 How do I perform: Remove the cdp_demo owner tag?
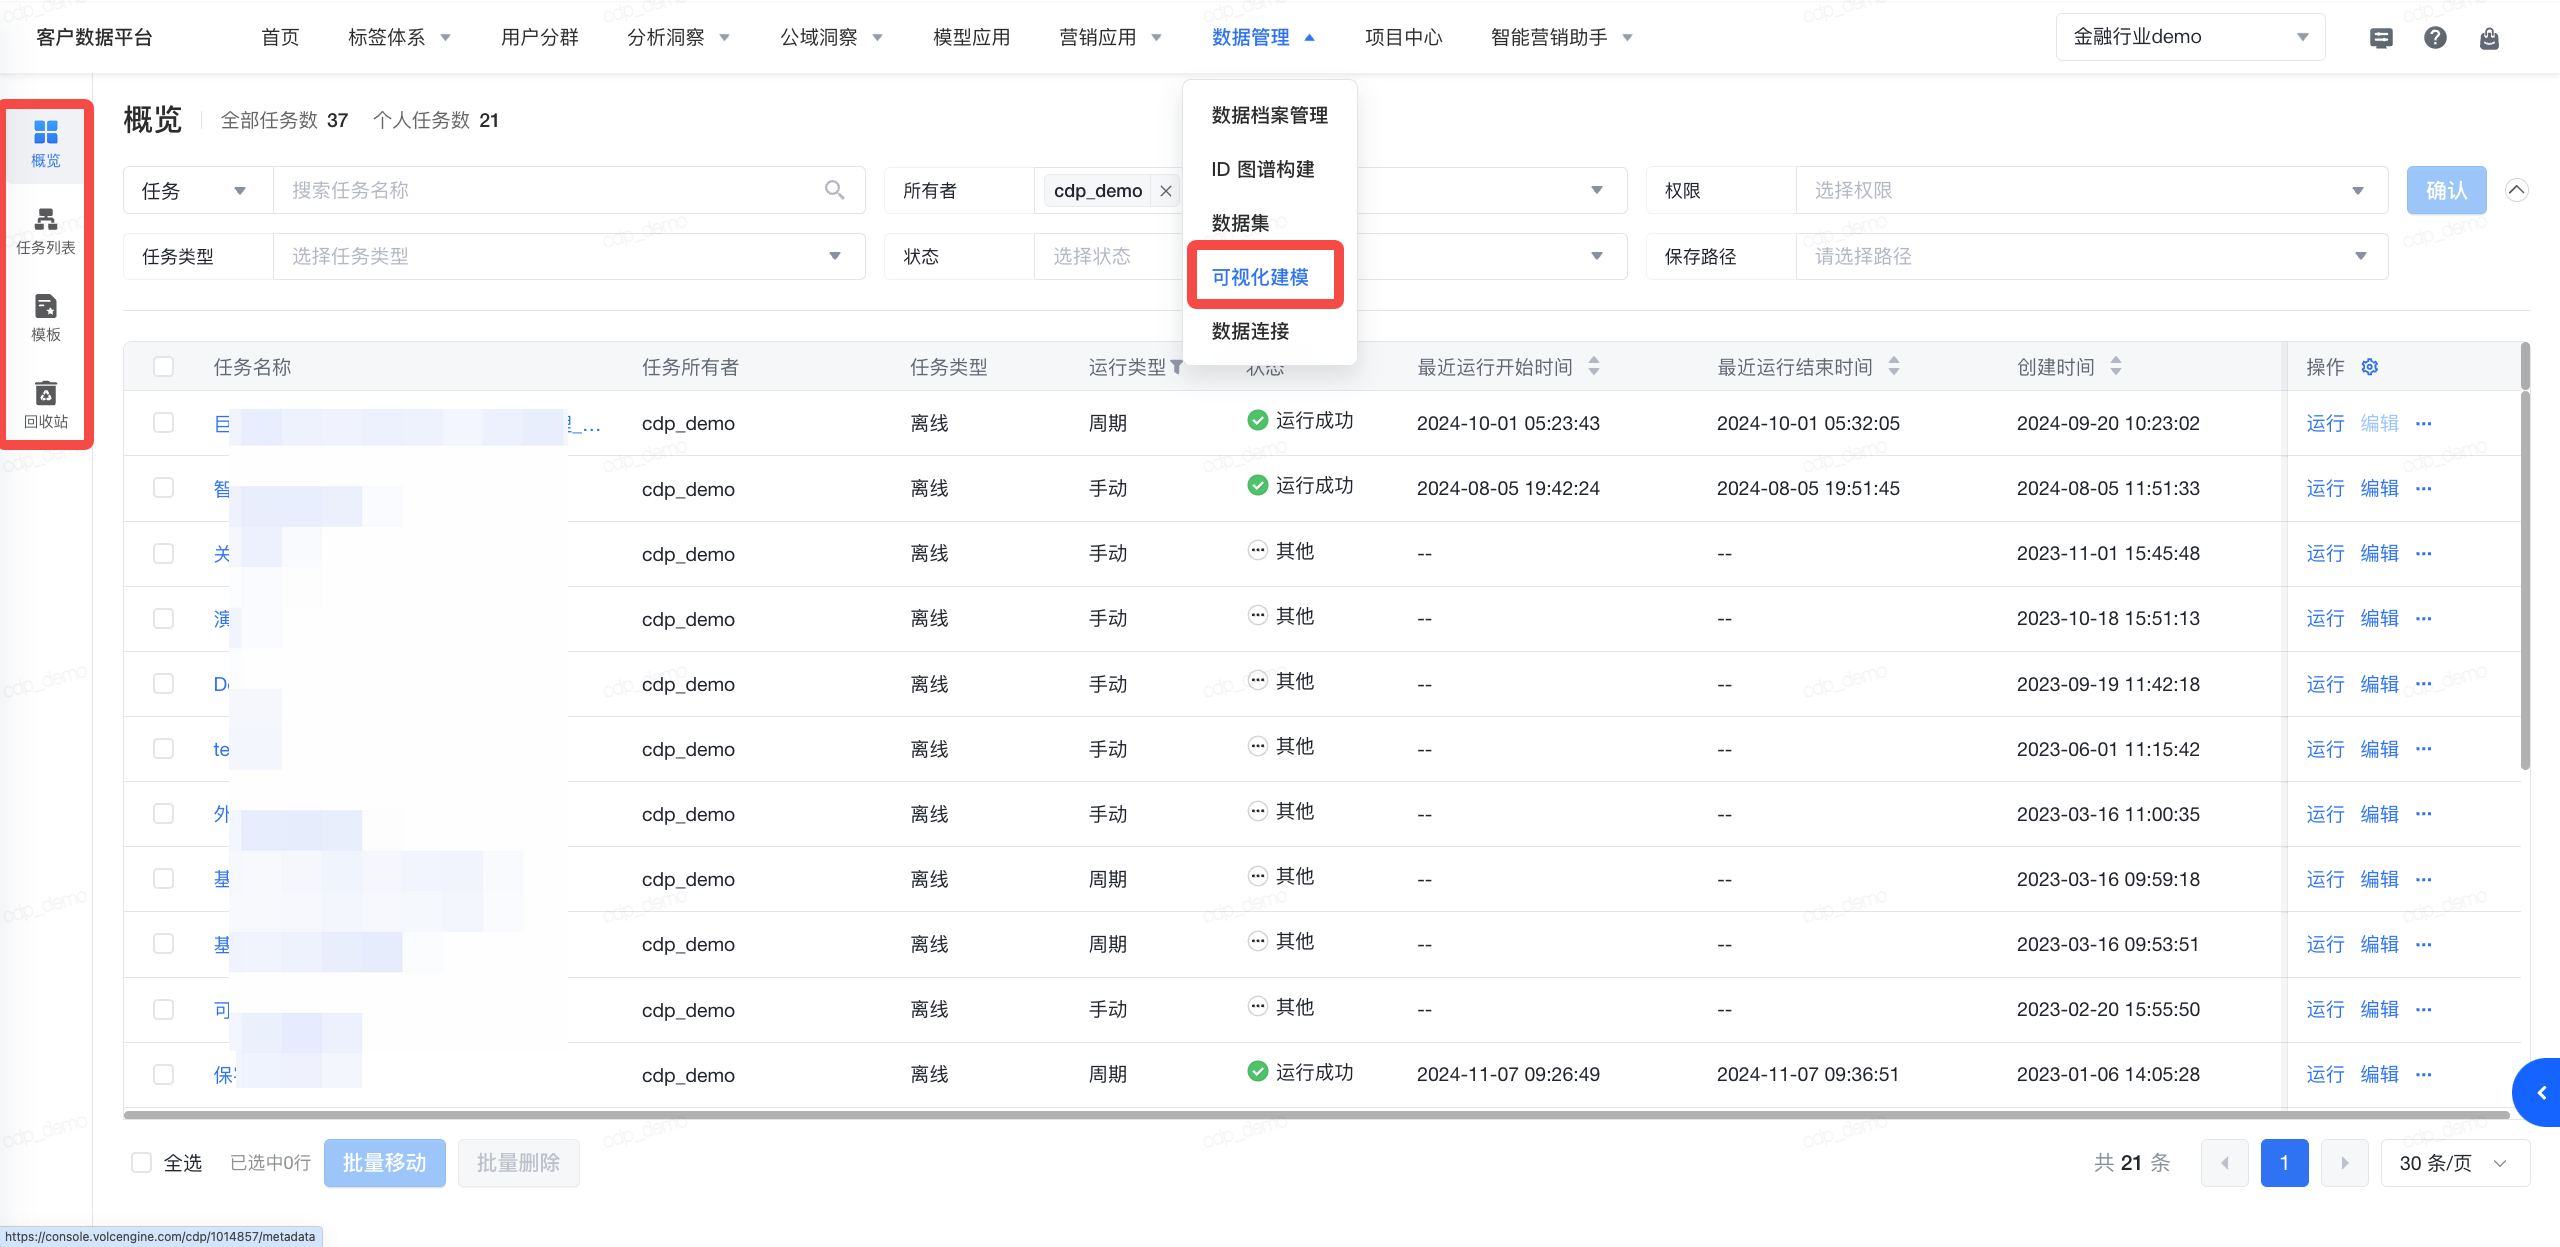click(1166, 191)
